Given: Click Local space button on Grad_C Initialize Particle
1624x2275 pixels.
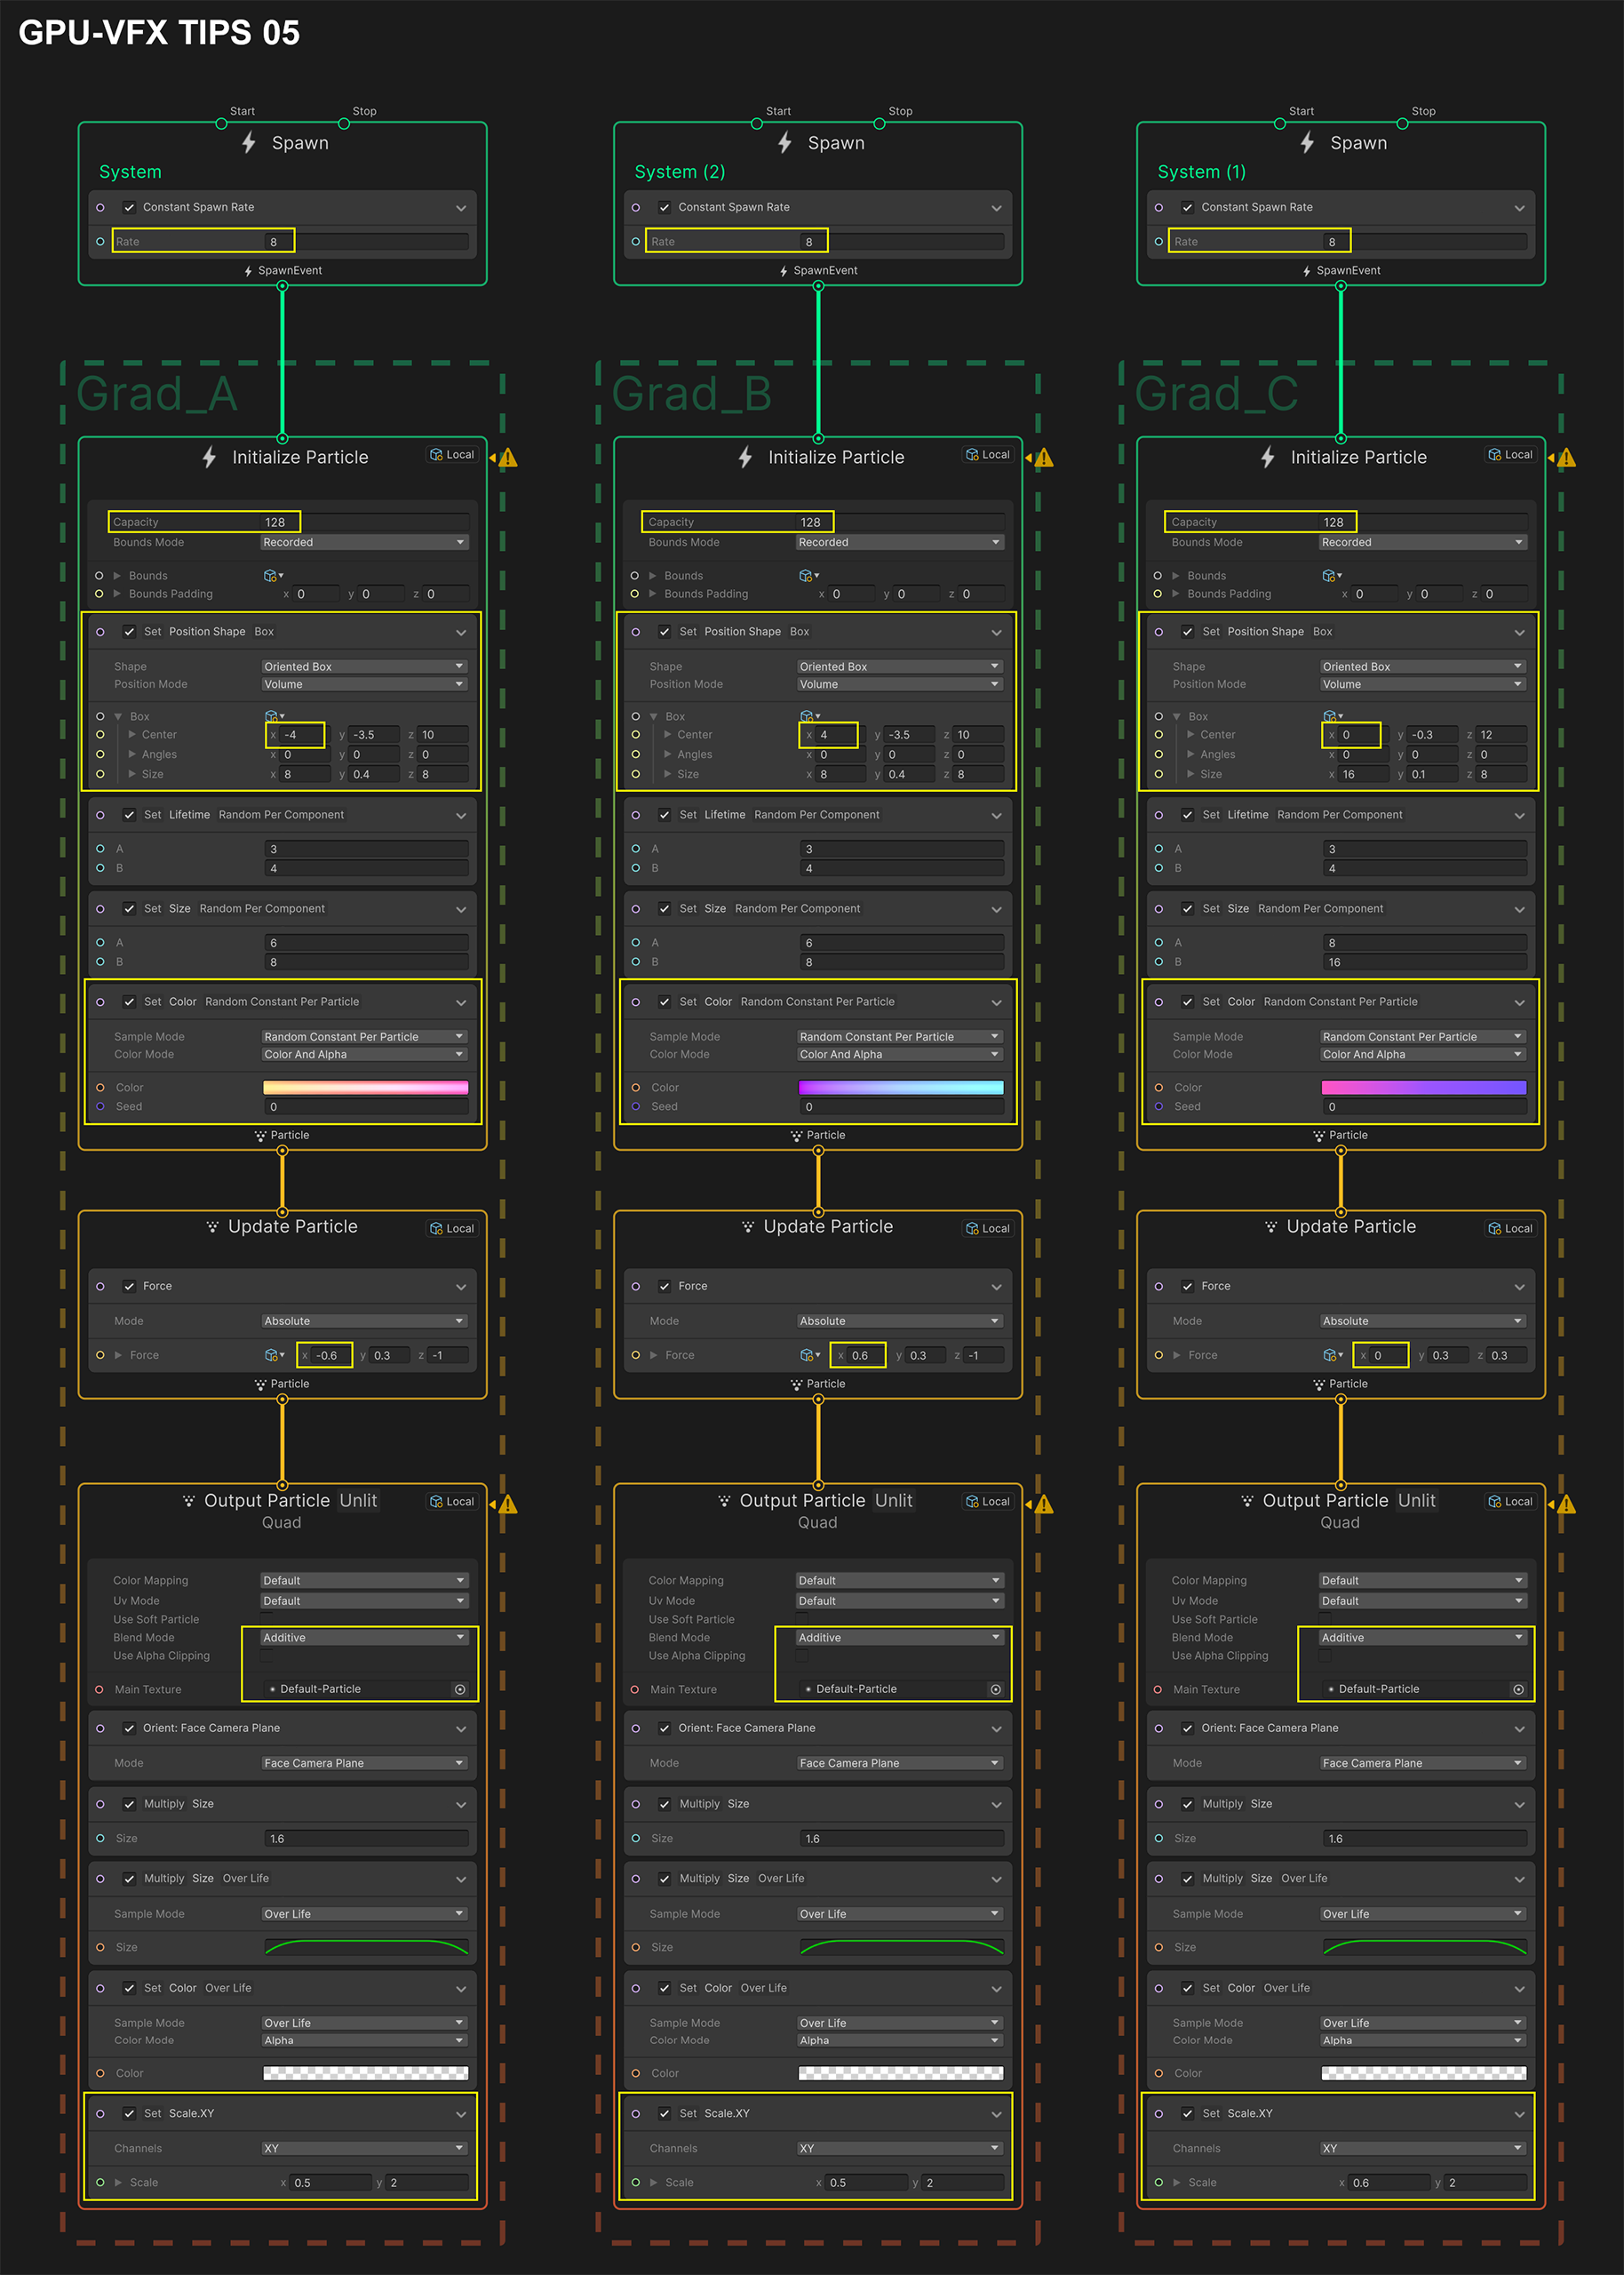Looking at the screenshot, I should (1510, 455).
